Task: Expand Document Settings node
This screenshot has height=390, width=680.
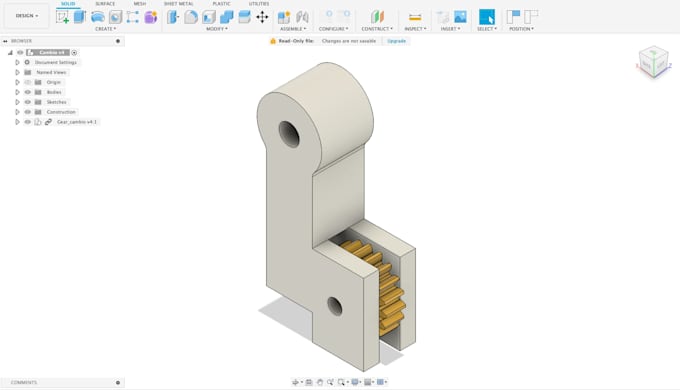Action: pyautogui.click(x=17, y=62)
